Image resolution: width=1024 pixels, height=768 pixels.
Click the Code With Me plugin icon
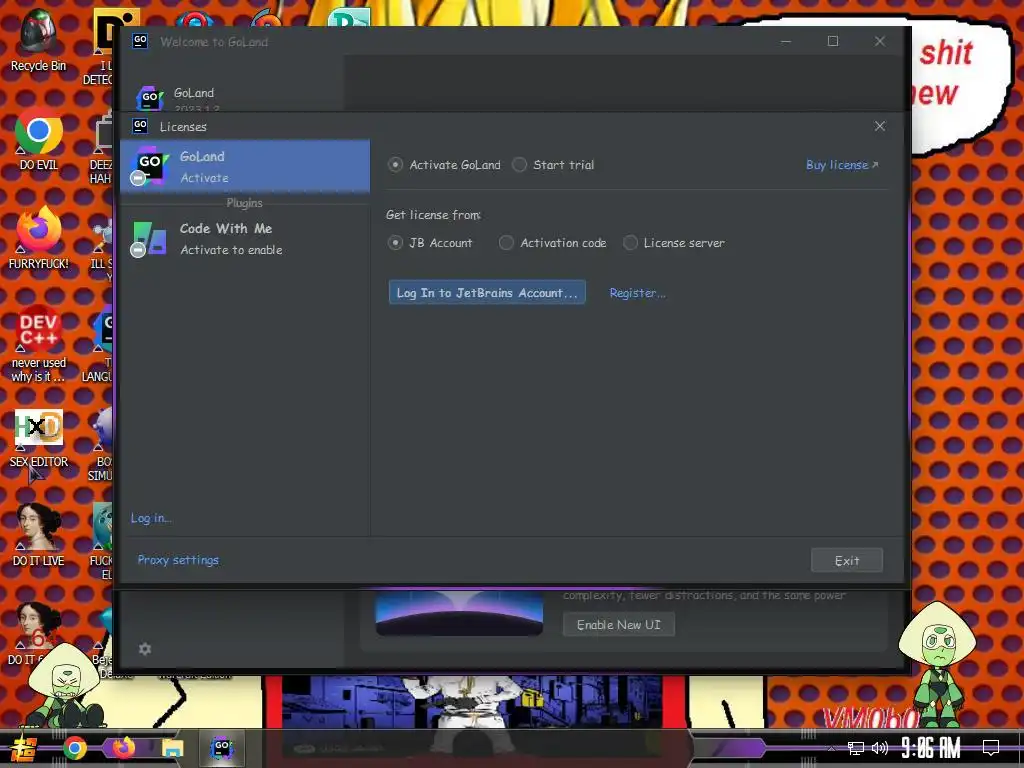[x=149, y=238]
